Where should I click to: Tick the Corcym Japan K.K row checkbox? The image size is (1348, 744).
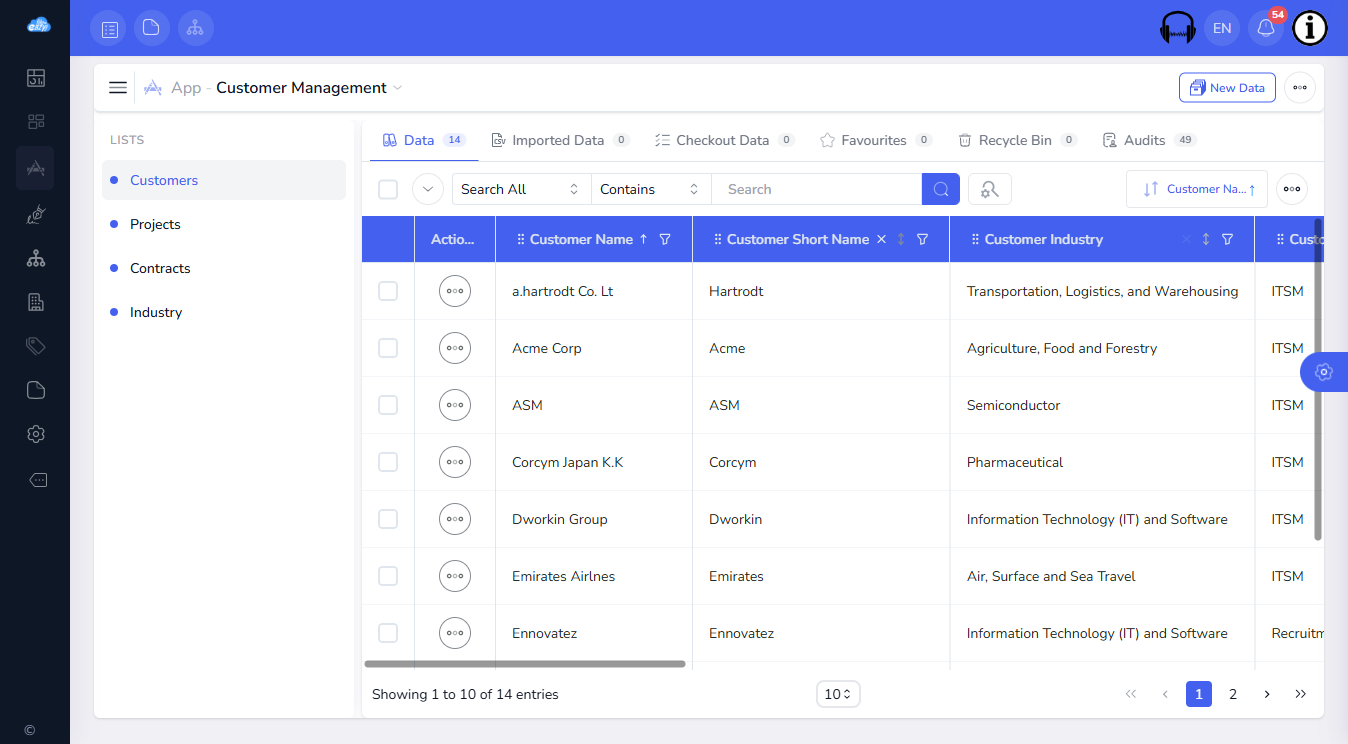388,462
